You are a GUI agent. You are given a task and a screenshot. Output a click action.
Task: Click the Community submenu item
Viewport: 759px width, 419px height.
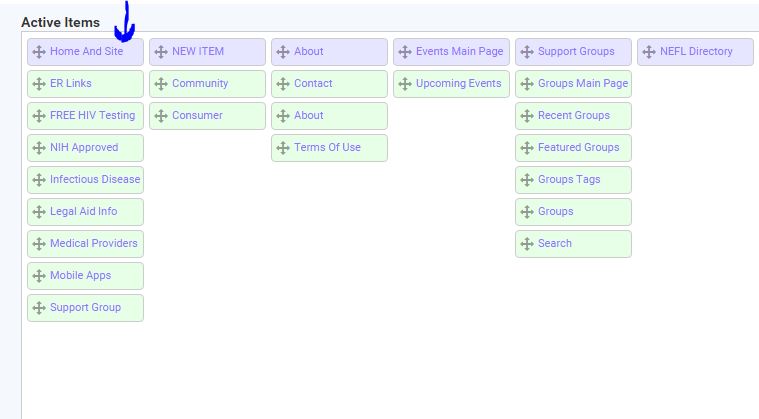pyautogui.click(x=200, y=84)
